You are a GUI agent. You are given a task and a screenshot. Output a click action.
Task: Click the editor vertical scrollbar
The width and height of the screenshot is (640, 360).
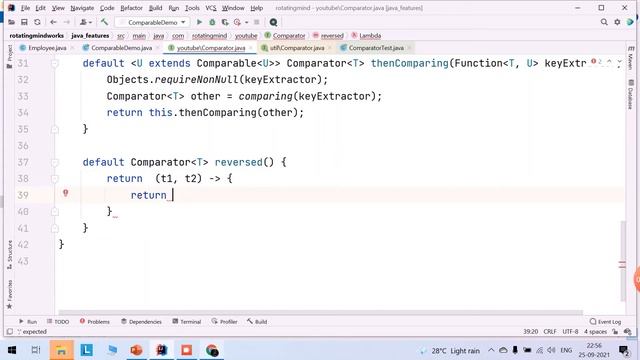click(622, 261)
